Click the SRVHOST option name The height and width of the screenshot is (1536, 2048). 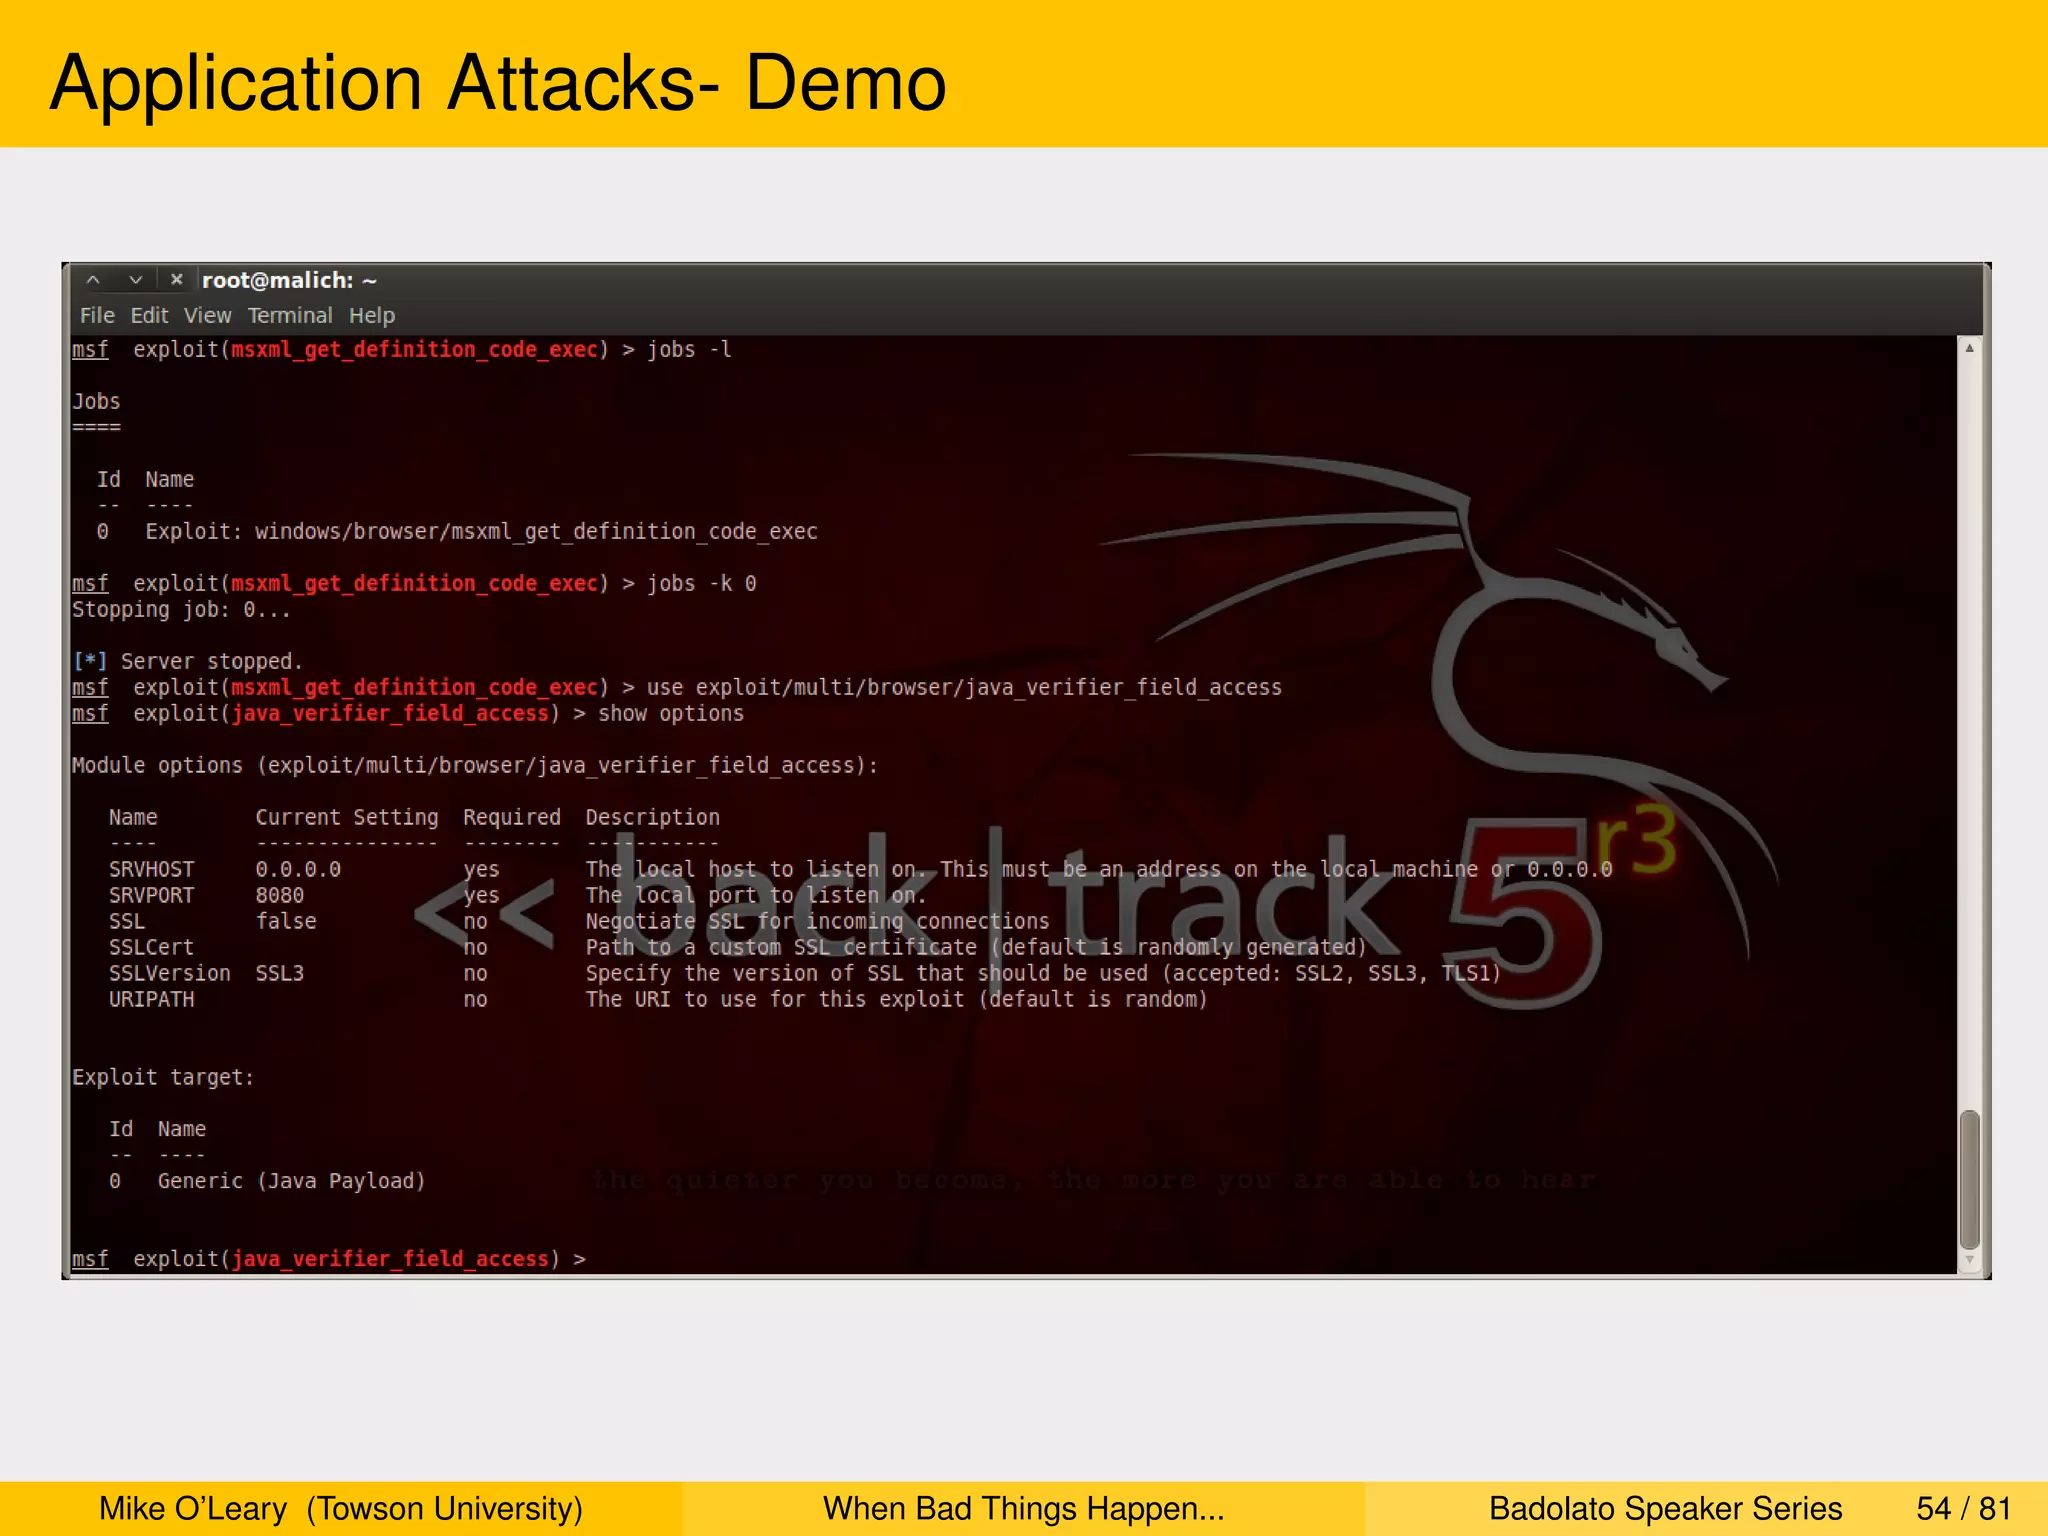click(x=152, y=869)
